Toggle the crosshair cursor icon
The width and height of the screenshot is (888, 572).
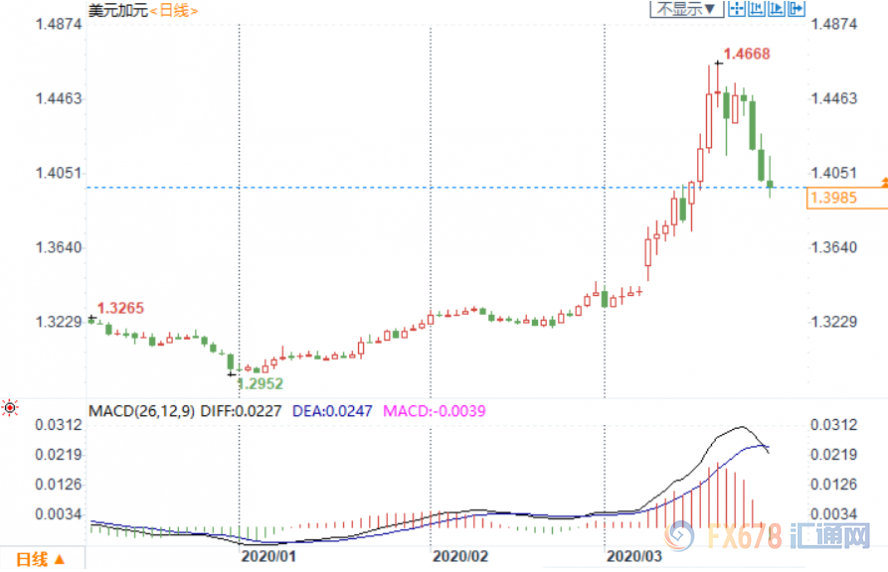tap(737, 8)
